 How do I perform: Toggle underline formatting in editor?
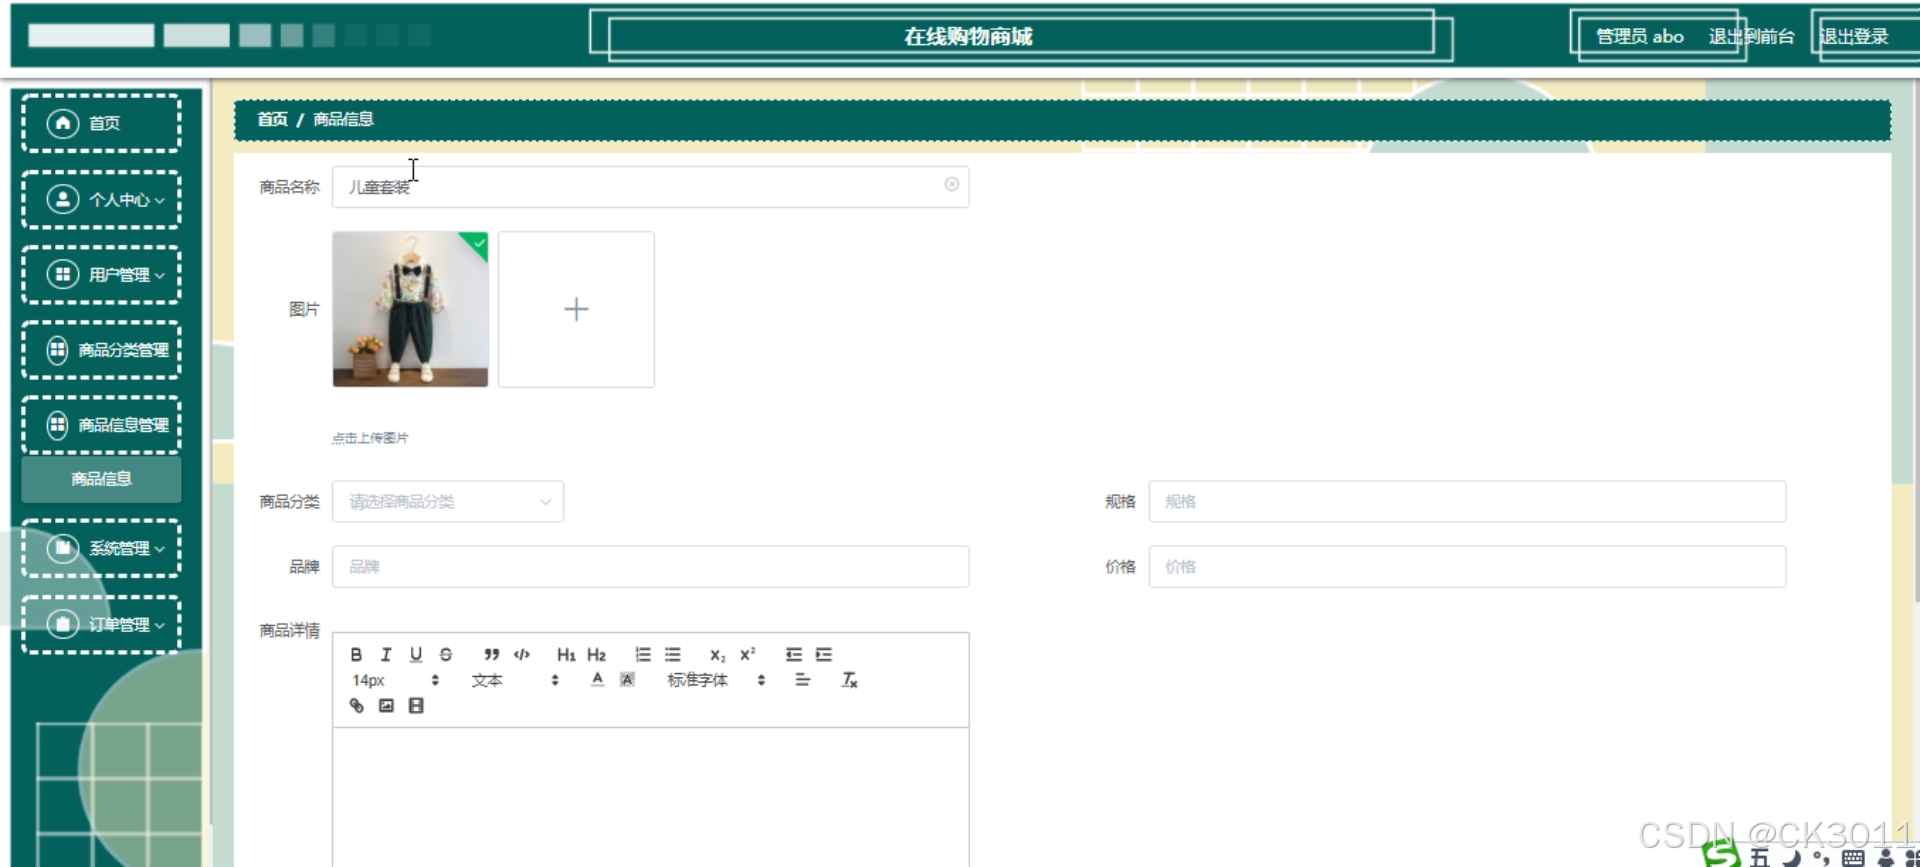tap(416, 654)
